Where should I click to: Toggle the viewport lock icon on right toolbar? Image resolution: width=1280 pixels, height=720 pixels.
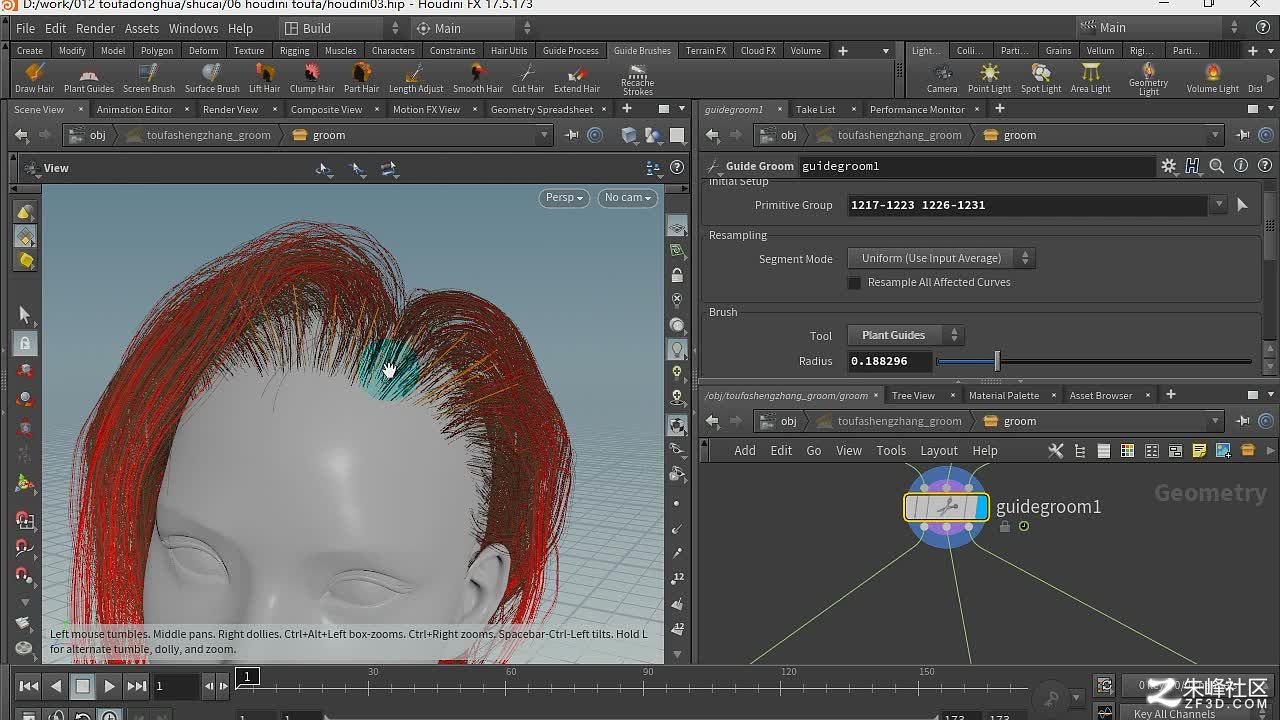pos(677,275)
